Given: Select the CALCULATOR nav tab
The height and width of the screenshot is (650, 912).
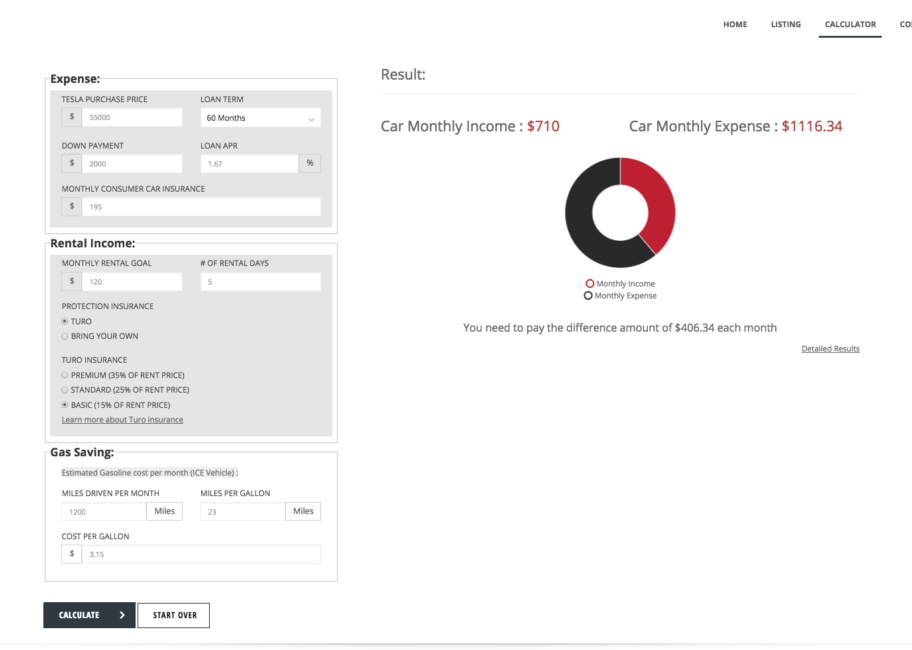Looking at the screenshot, I should (x=850, y=24).
